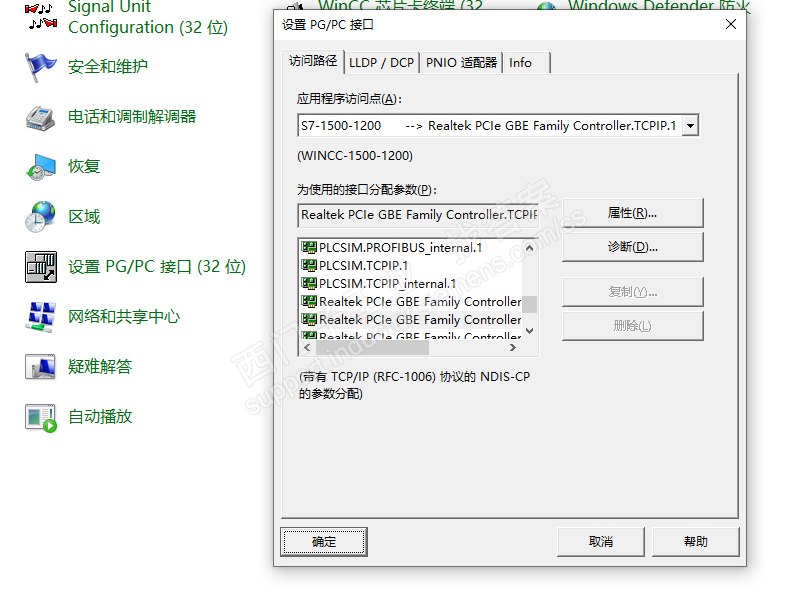
Task: Click the 设置 PG/PC 接口 (32 位) link
Action: pyautogui.click(x=157, y=267)
